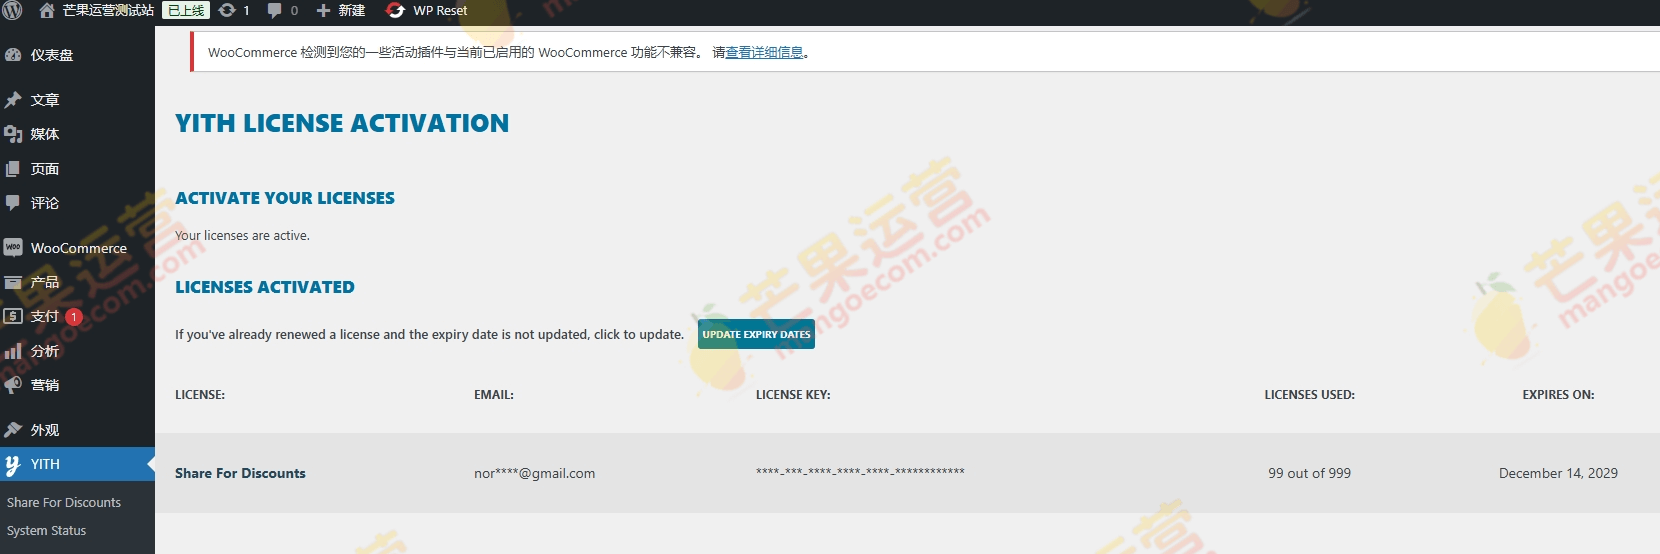Click the home icon in admin bar
Screen dimensions: 1660x554
46,10
